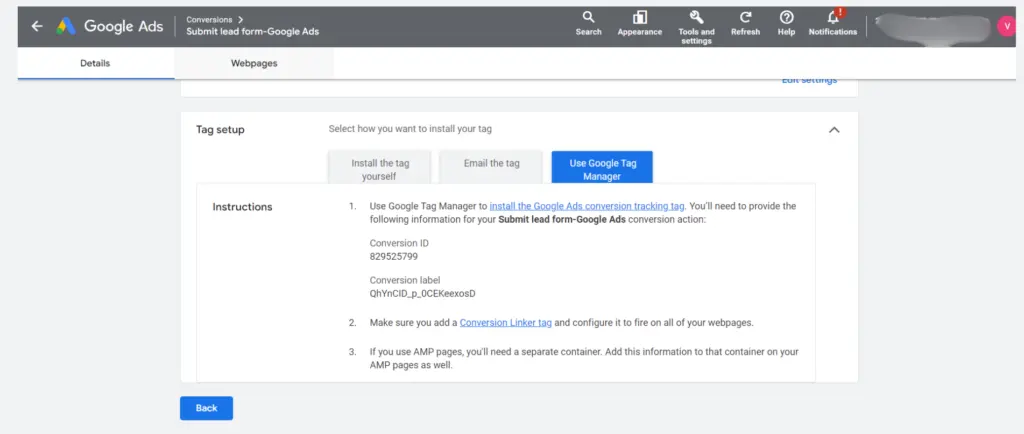
Task: Open install the Google Ads conversion tracking tag link
Action: click(x=586, y=206)
